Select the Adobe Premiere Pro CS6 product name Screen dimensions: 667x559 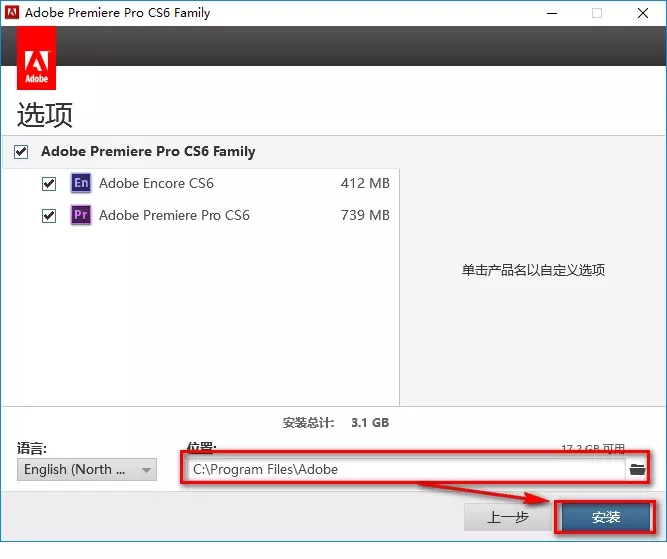pos(174,215)
